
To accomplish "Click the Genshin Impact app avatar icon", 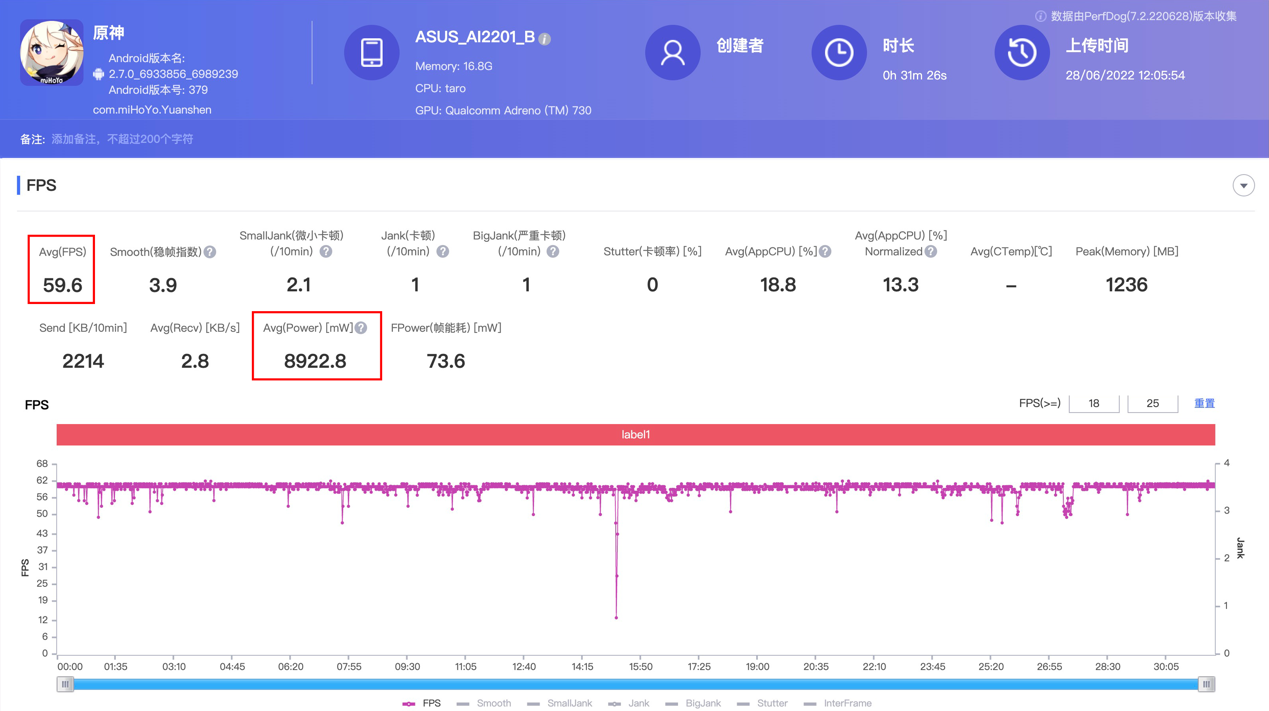I will pyautogui.click(x=52, y=53).
